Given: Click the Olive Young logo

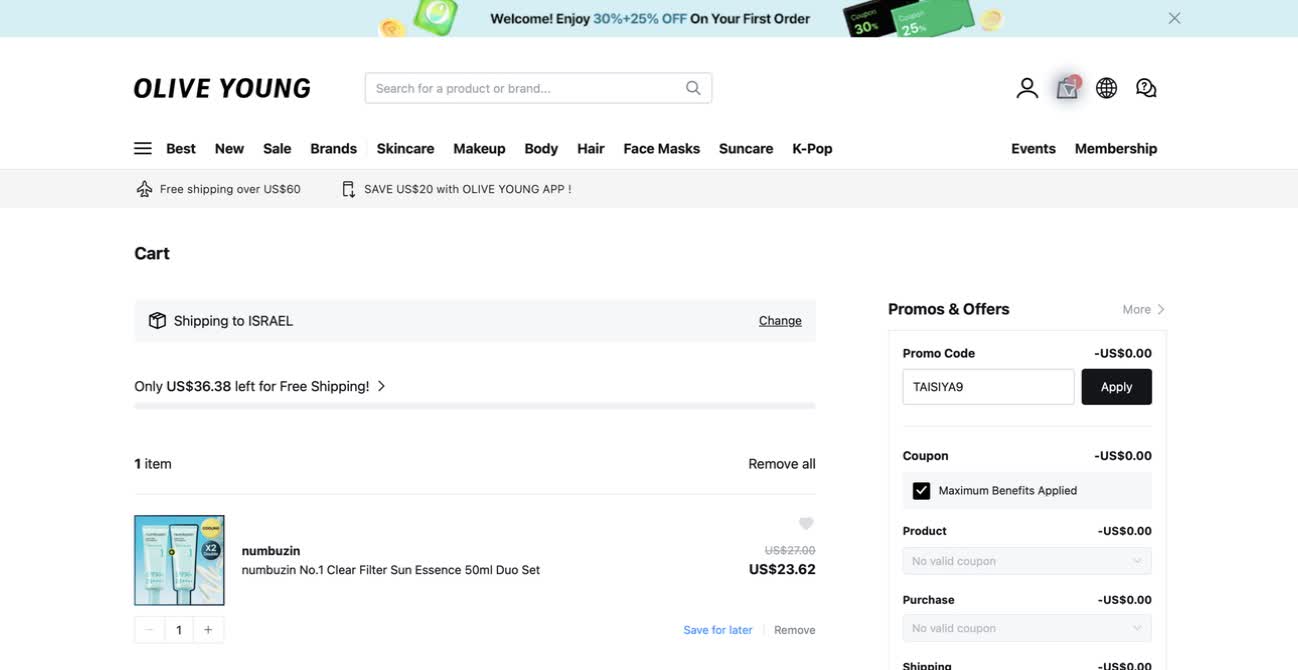Looking at the screenshot, I should coord(222,88).
